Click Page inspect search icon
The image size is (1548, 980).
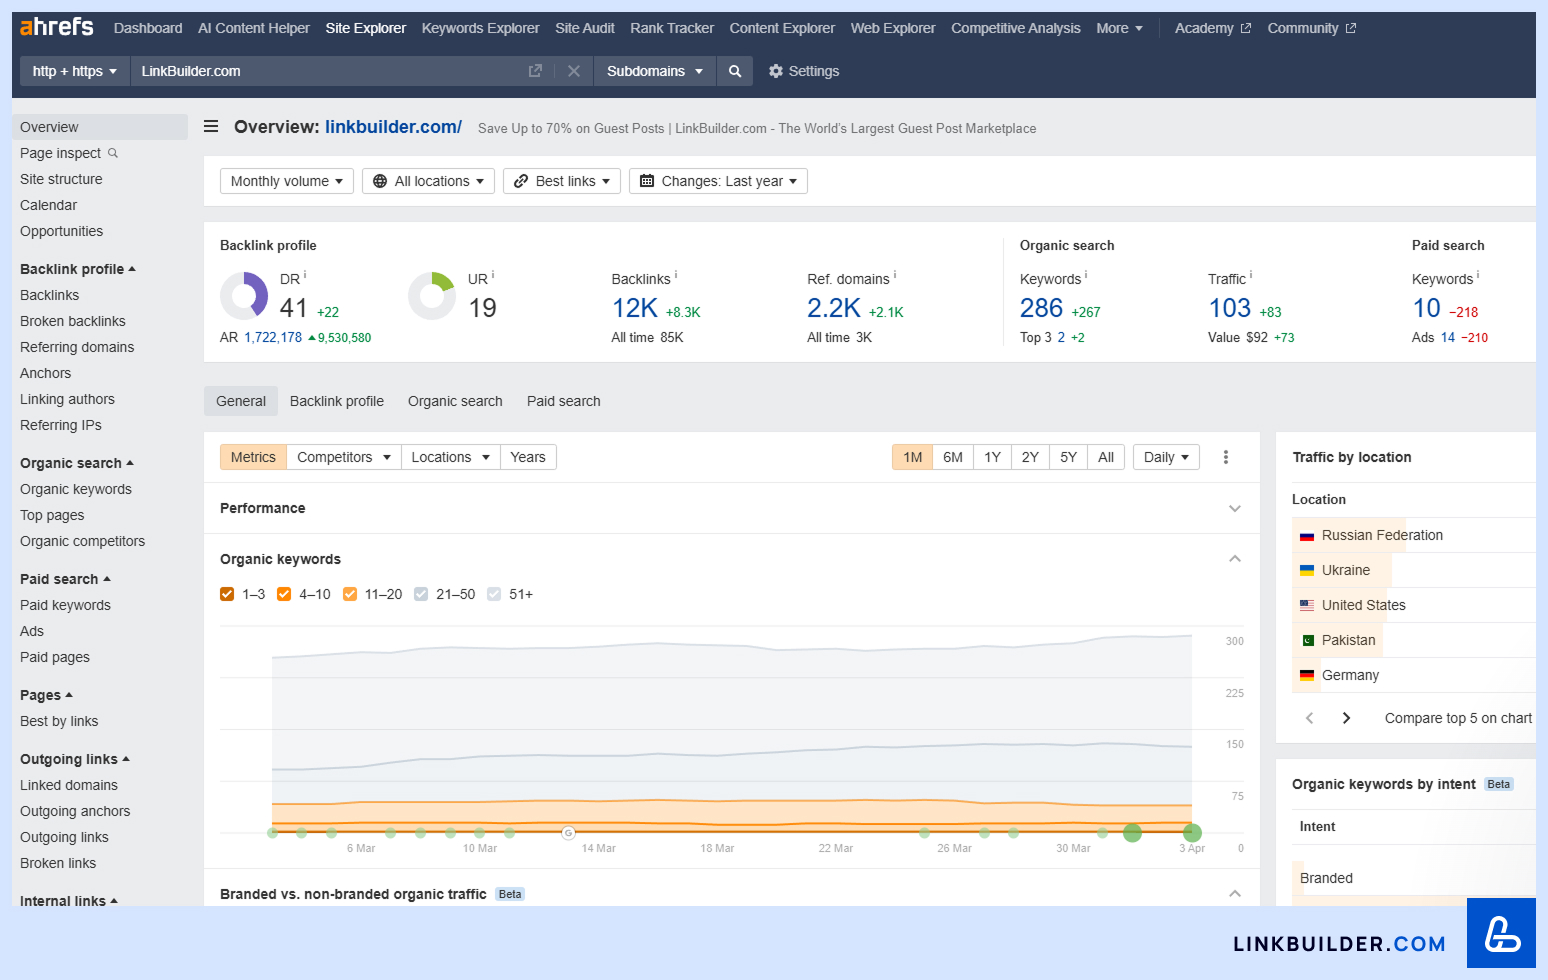click(x=113, y=153)
